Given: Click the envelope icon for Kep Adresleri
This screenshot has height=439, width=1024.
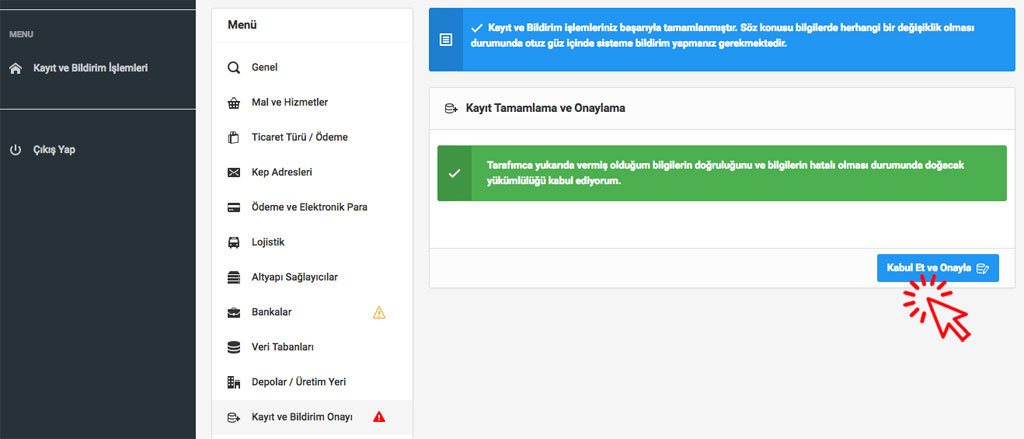Looking at the screenshot, I should [x=234, y=173].
